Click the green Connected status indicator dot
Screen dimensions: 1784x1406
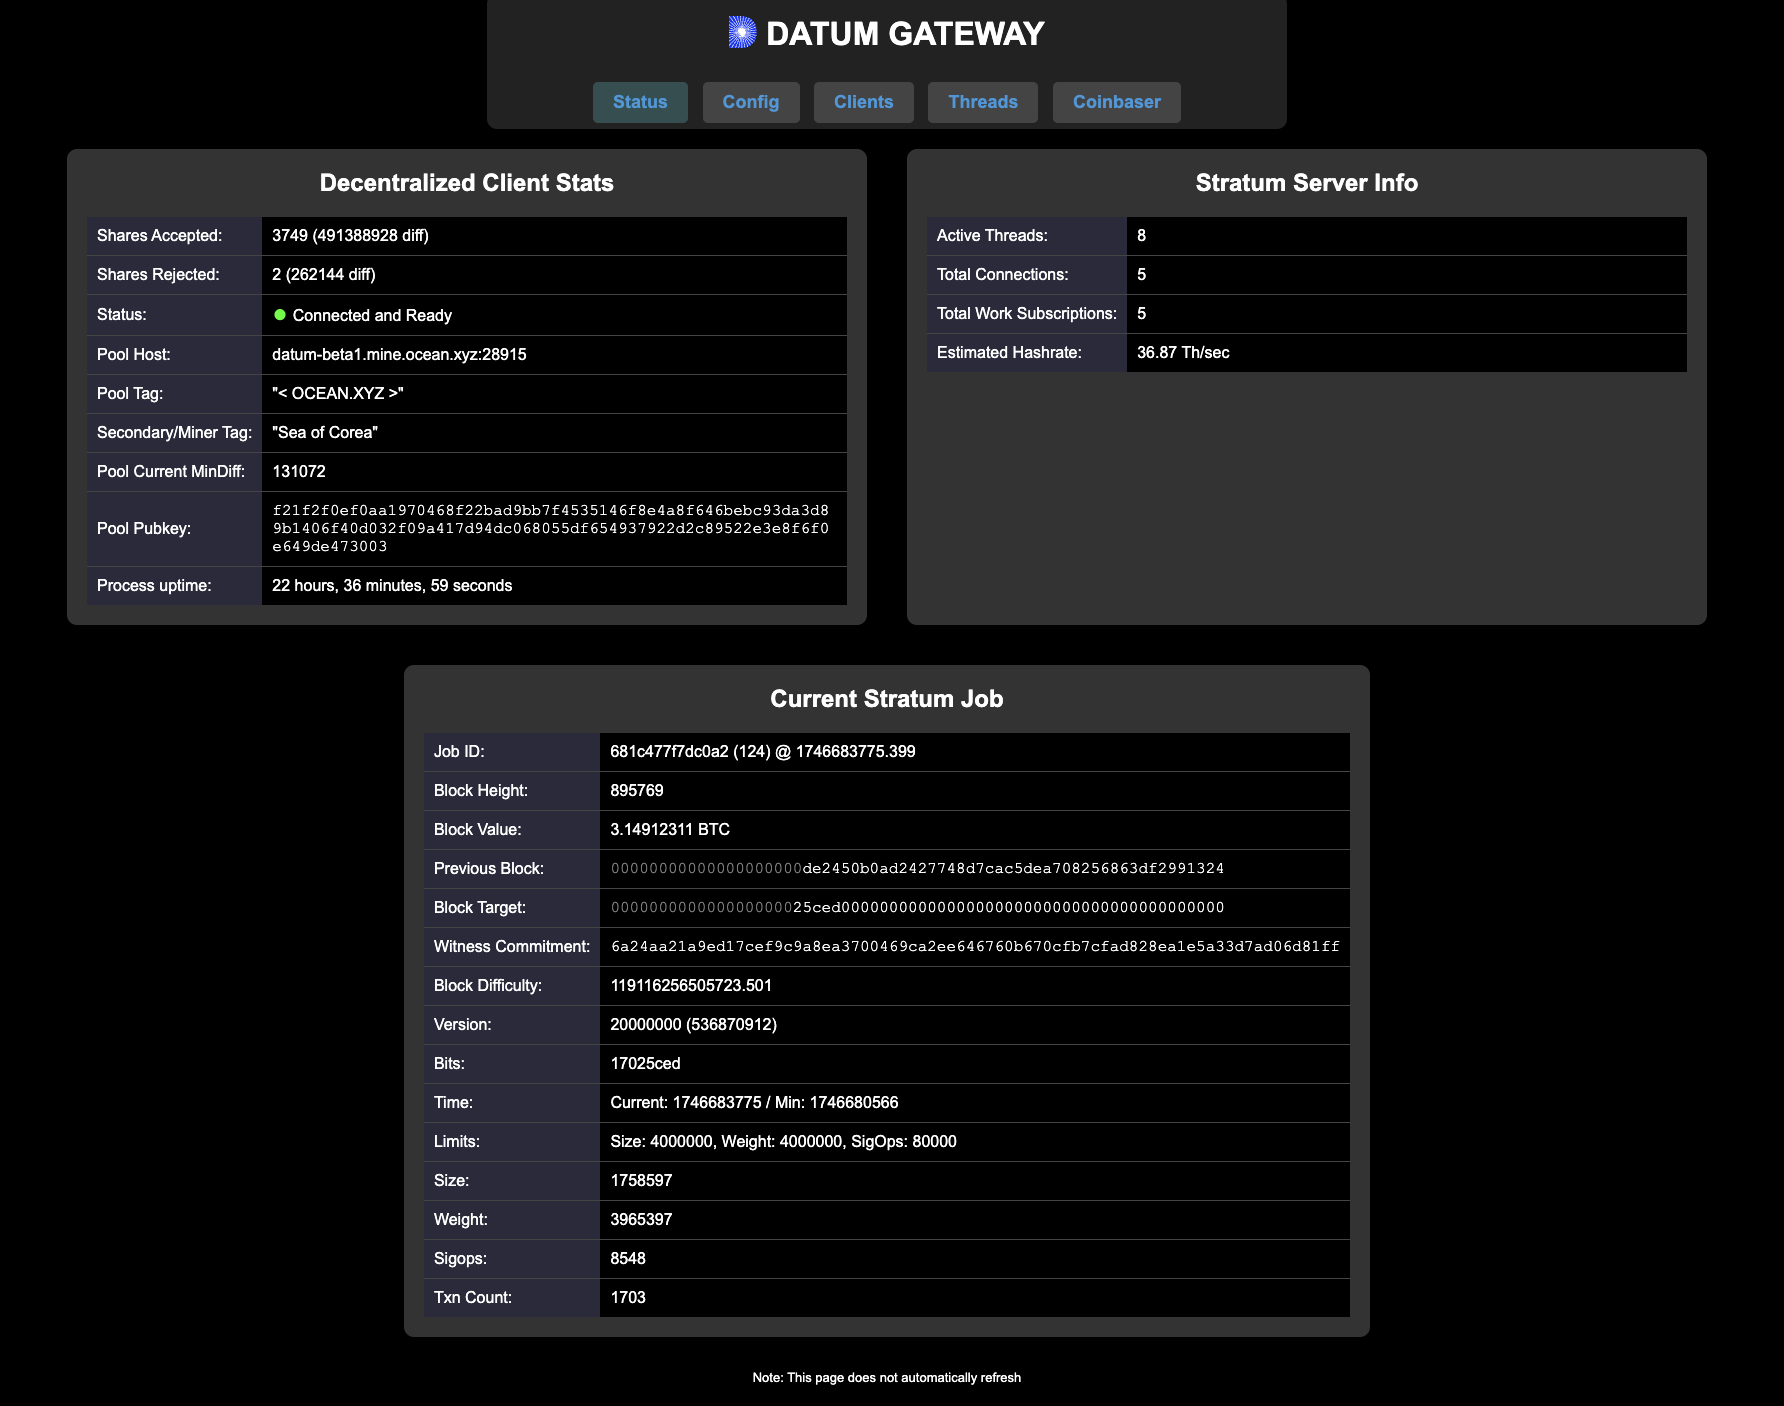280,315
